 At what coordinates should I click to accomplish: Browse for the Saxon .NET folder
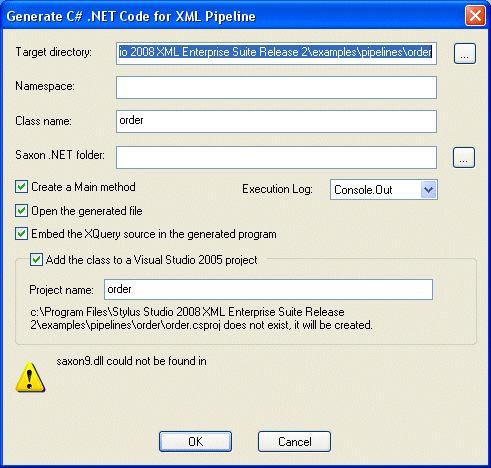pyautogui.click(x=464, y=158)
